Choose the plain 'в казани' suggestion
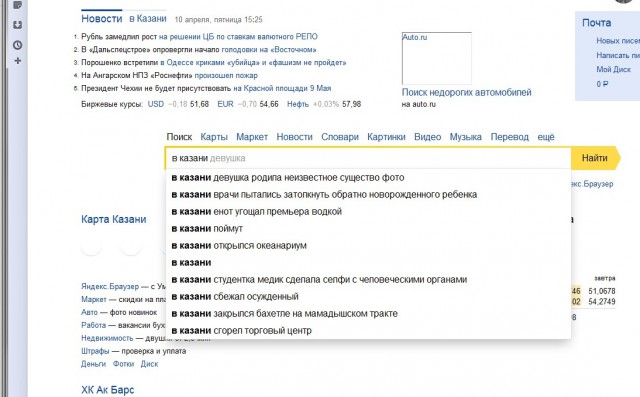Image resolution: width=640 pixels, height=397 pixels. pyautogui.click(x=368, y=263)
